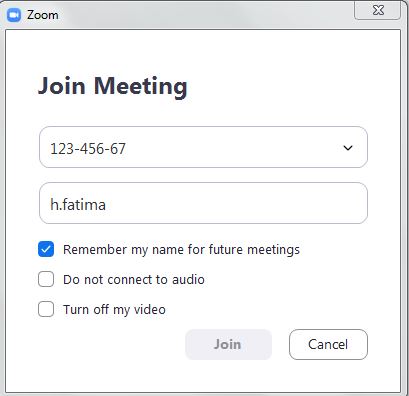This screenshot has height=396, width=409.
Task: Expand the meeting ID history chevron
Action: 348,148
